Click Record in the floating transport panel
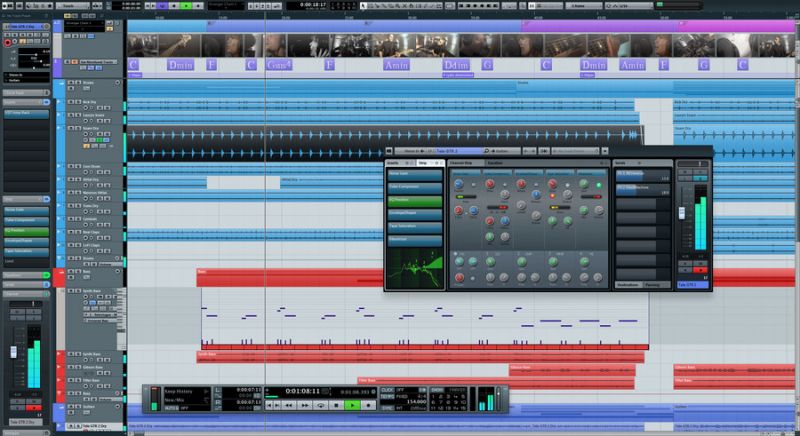The image size is (800, 436). [x=368, y=405]
